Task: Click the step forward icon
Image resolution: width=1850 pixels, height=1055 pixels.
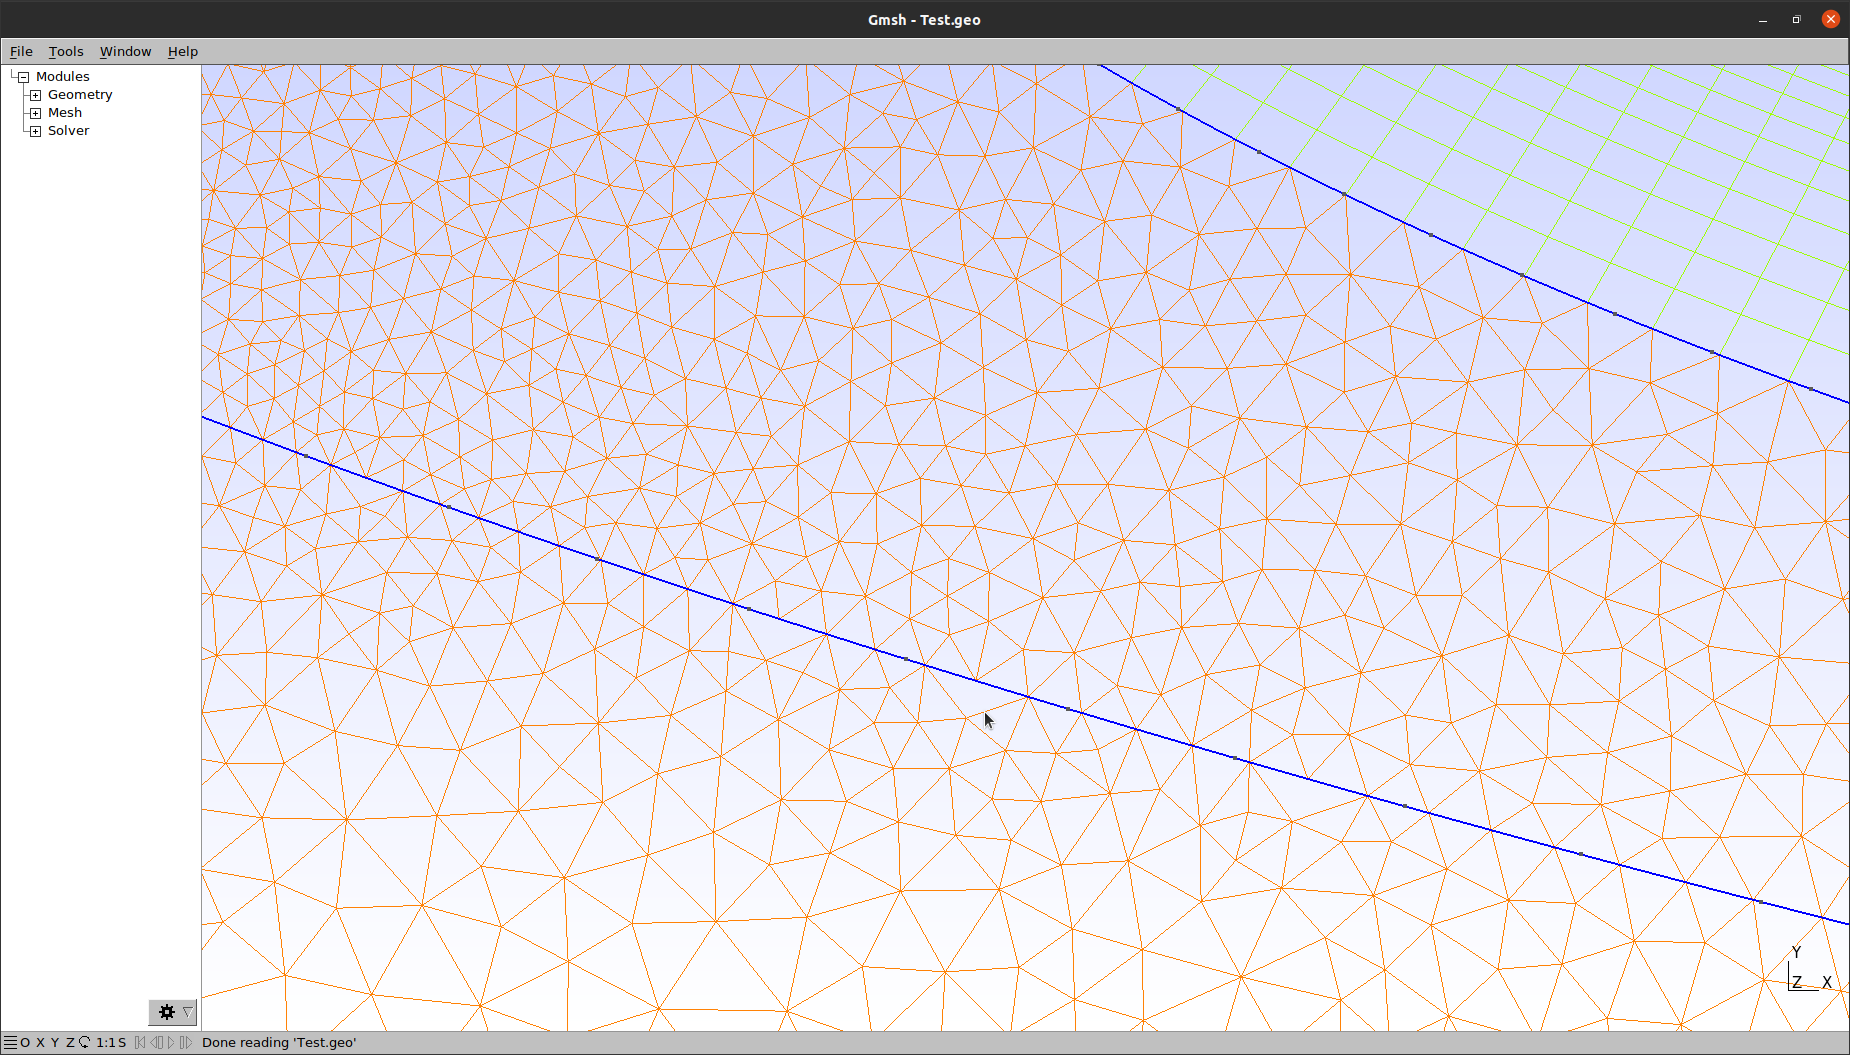Action: [x=185, y=1042]
